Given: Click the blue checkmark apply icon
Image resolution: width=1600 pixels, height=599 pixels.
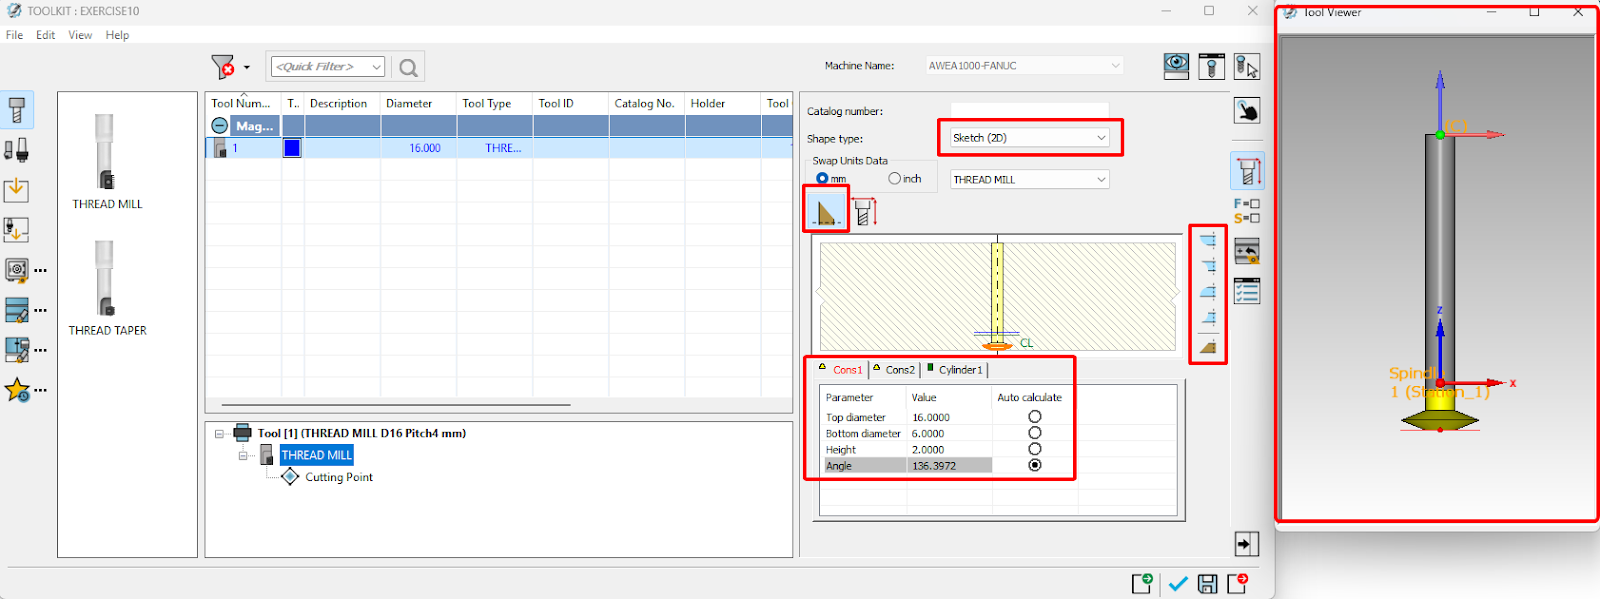Looking at the screenshot, I should point(1178,584).
